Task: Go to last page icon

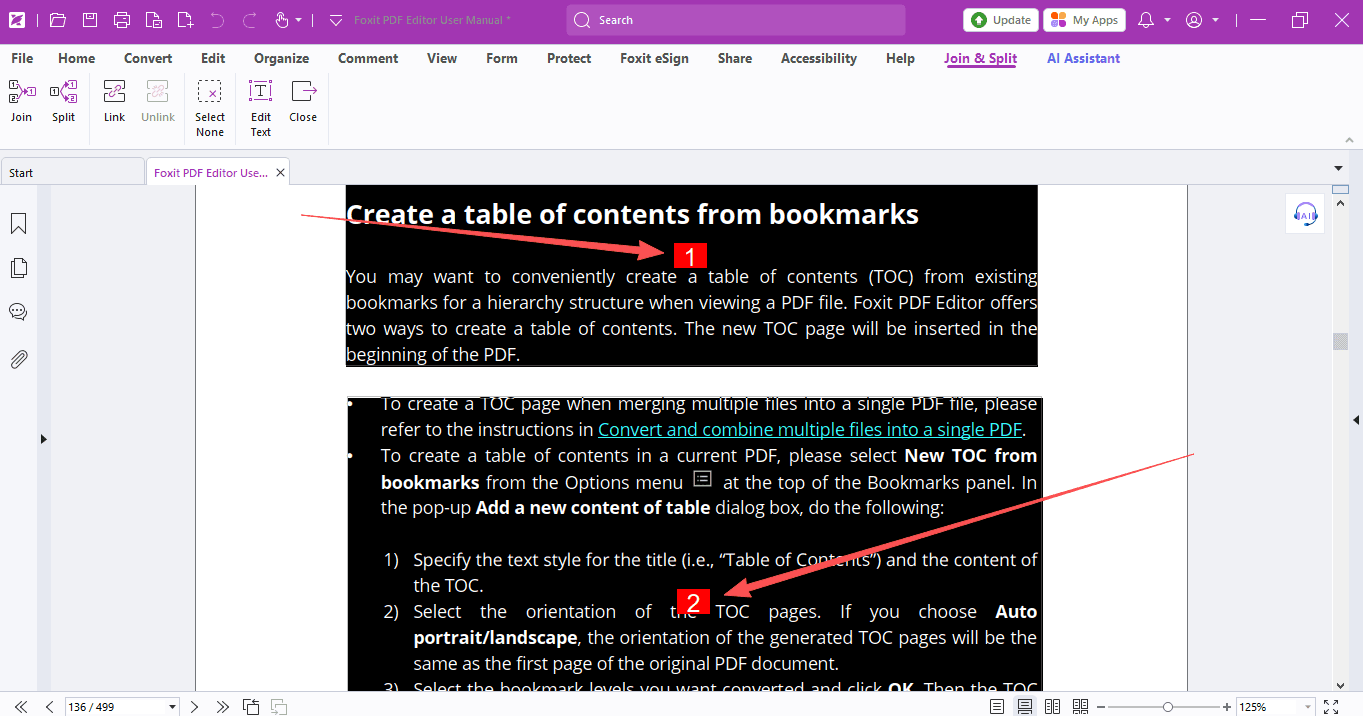Action: [x=223, y=707]
